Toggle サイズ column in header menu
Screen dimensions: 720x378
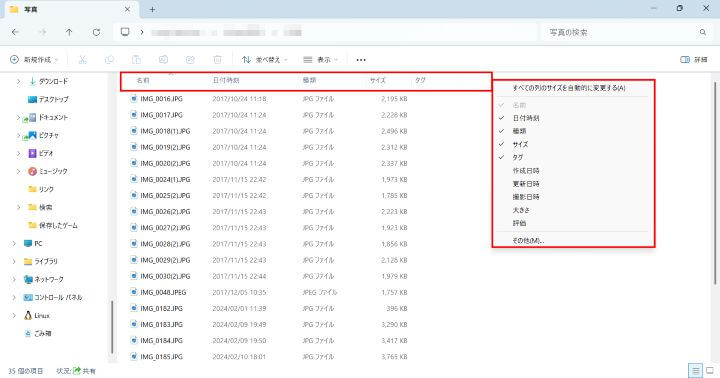[520, 144]
